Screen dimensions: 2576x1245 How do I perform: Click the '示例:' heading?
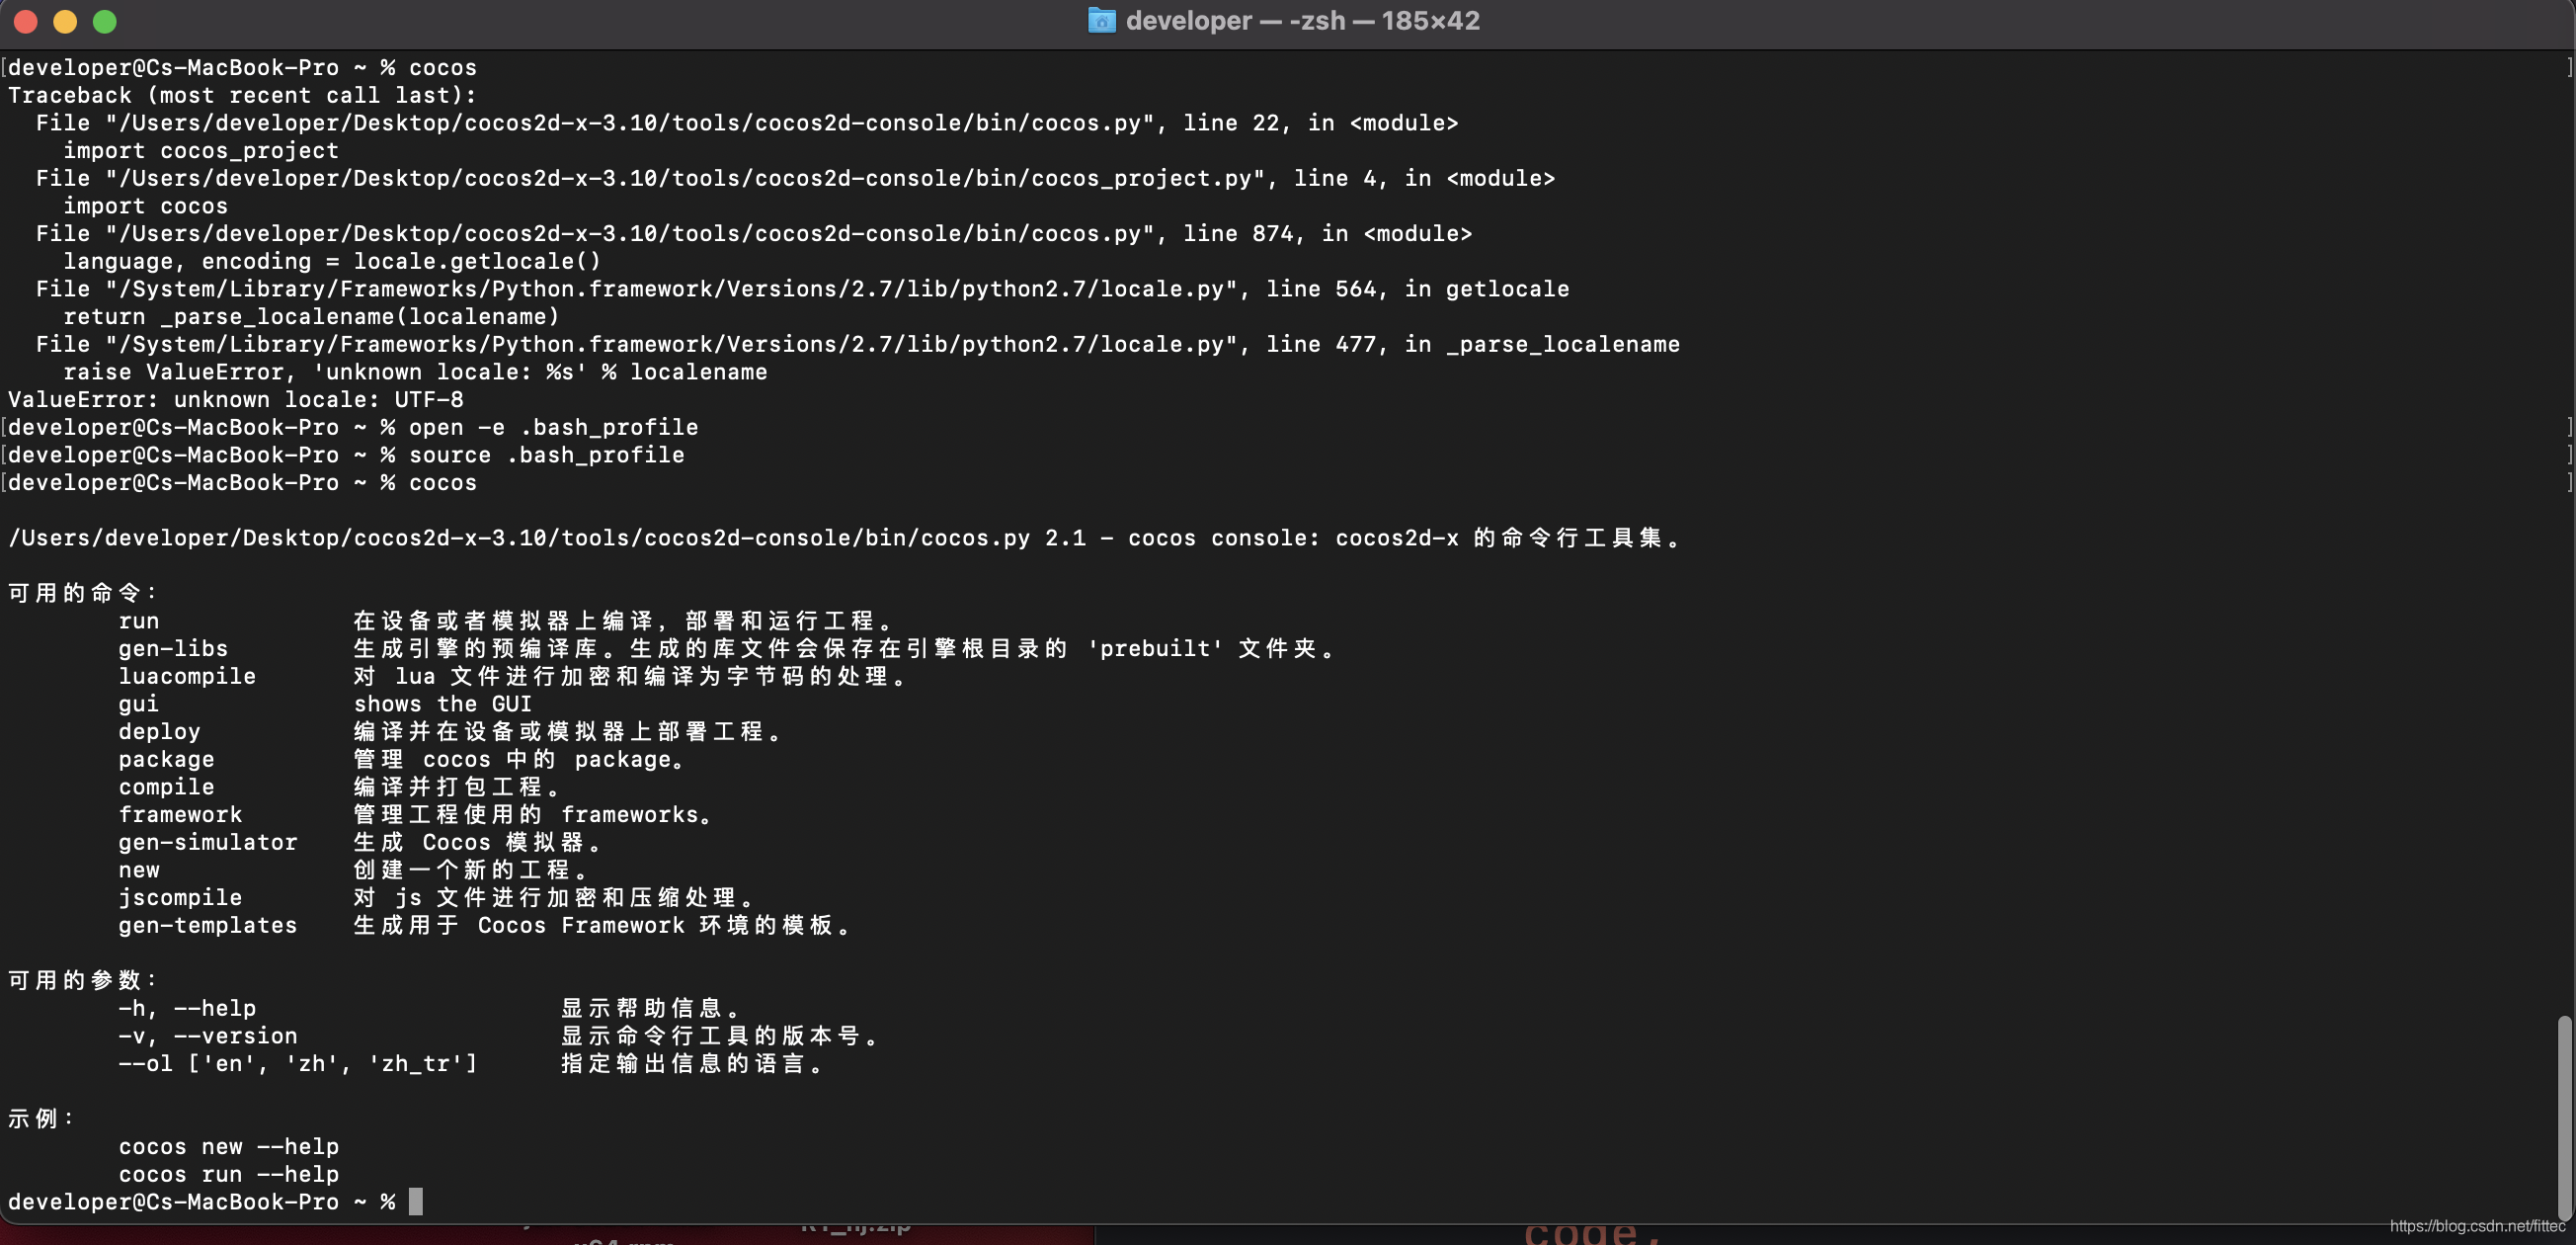[x=42, y=1119]
